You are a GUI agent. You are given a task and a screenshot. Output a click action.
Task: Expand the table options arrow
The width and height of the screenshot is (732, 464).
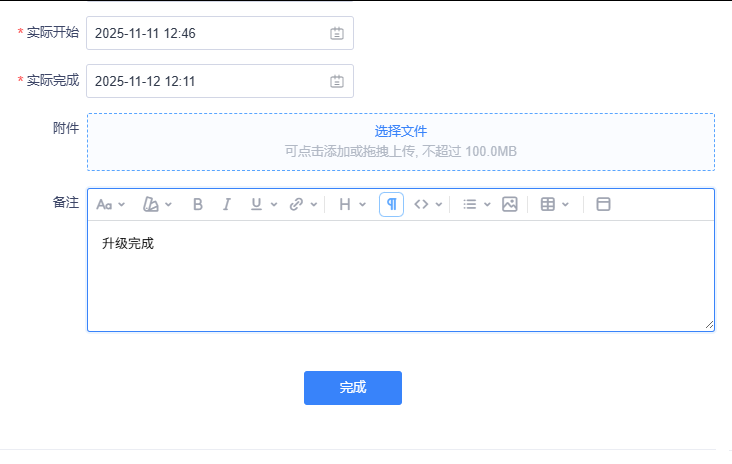[565, 204]
